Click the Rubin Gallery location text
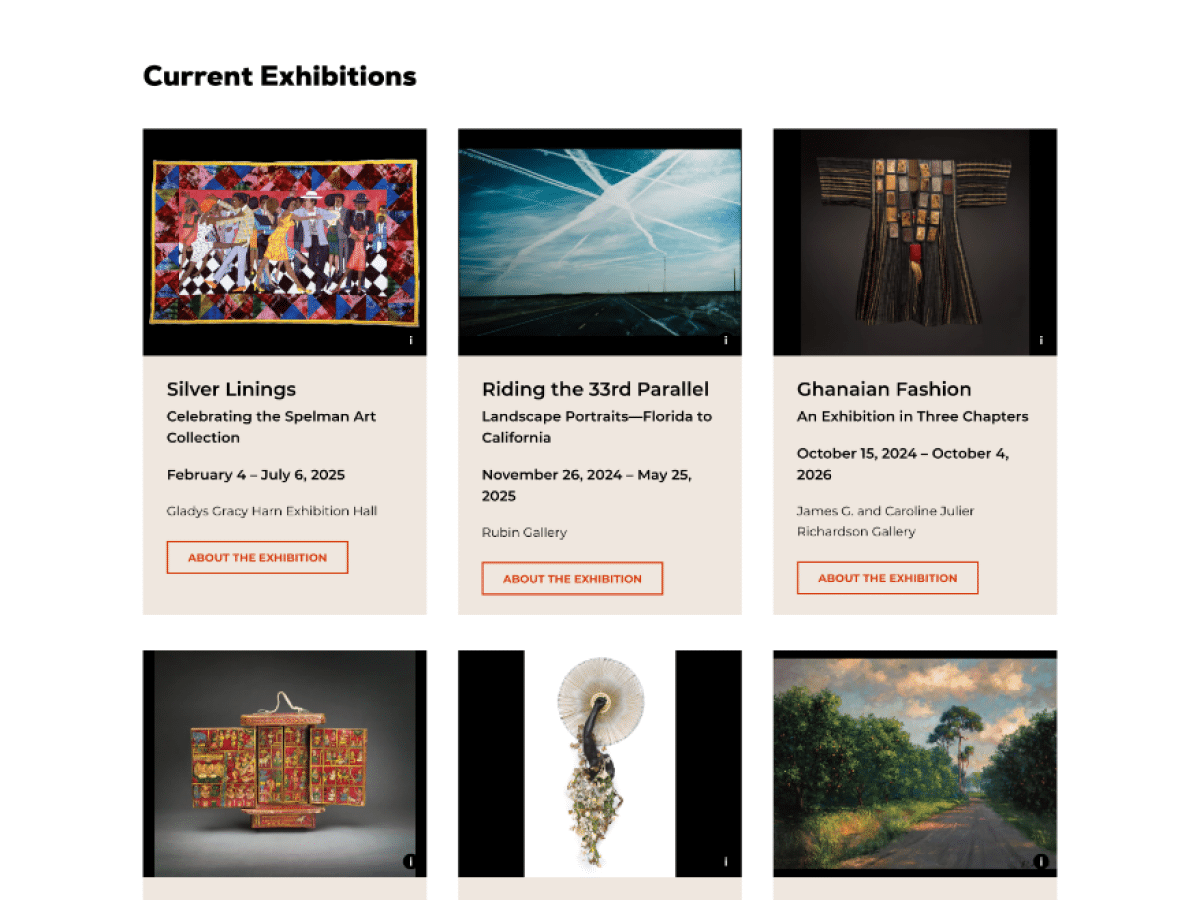 (x=524, y=532)
